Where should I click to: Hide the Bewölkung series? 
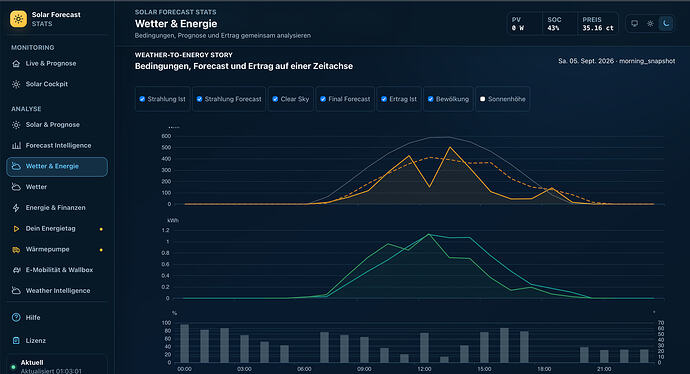click(431, 99)
